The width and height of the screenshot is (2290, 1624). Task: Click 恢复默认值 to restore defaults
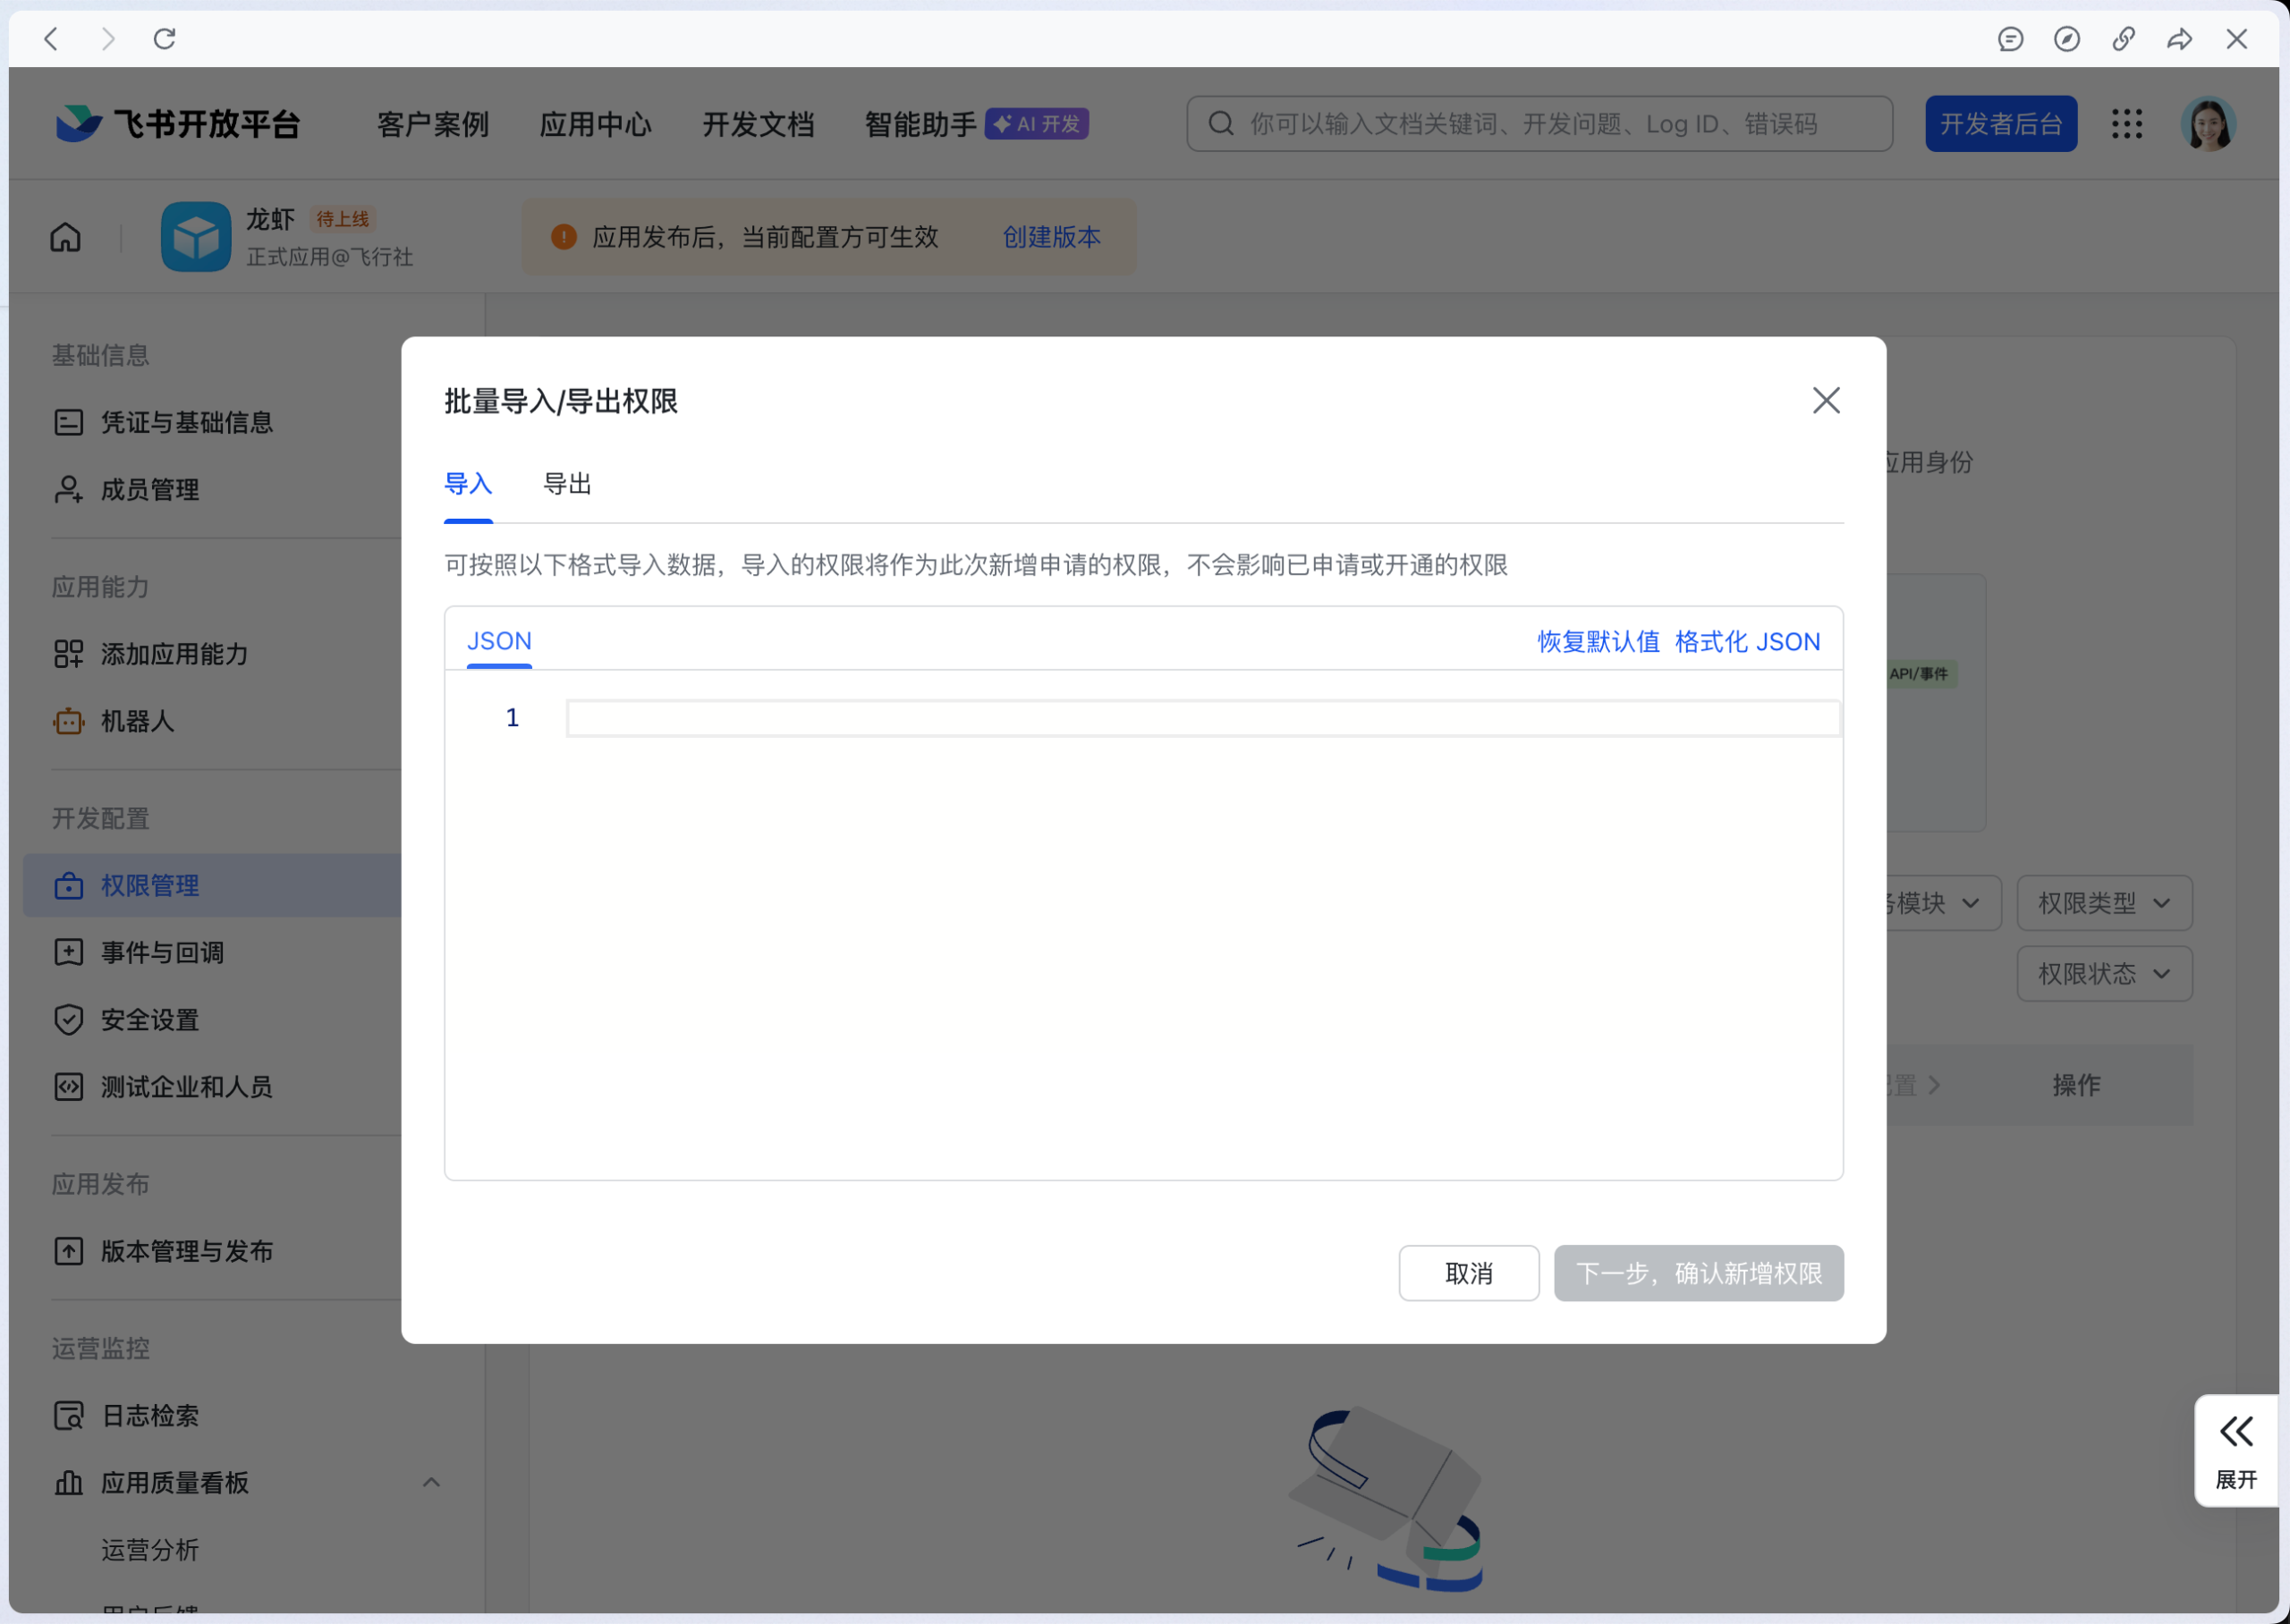(x=1596, y=641)
